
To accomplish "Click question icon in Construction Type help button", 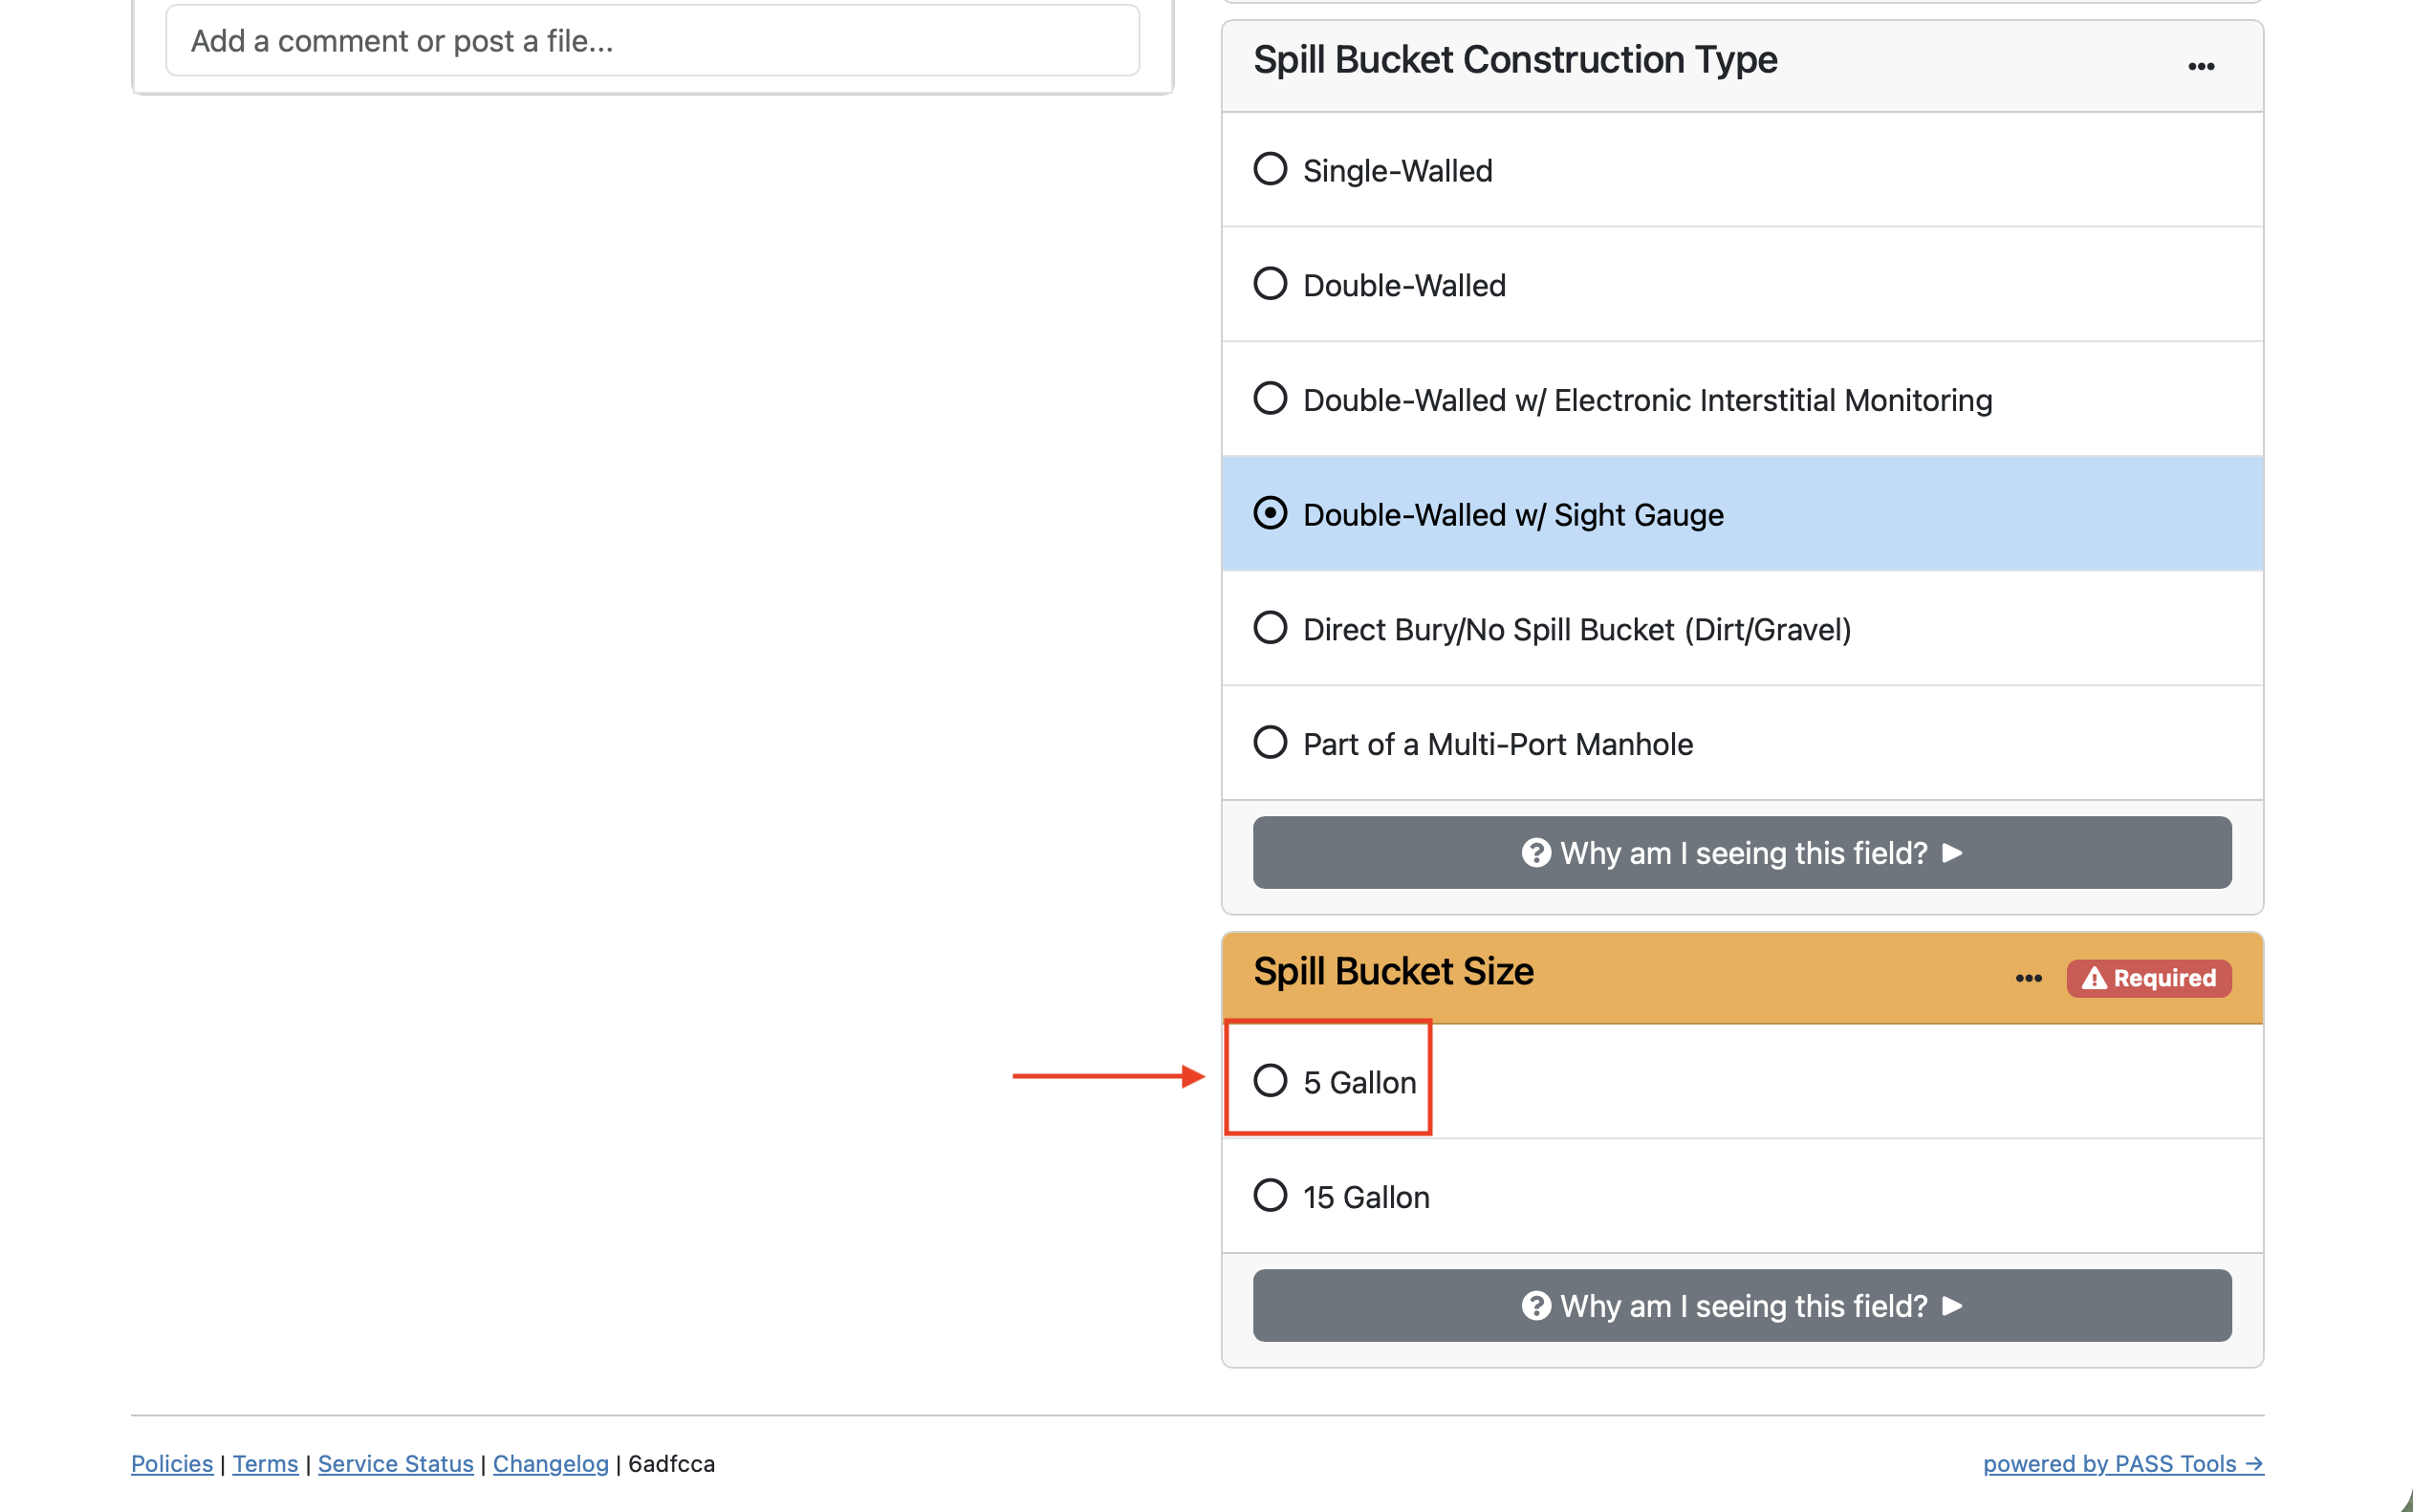I will (1535, 853).
